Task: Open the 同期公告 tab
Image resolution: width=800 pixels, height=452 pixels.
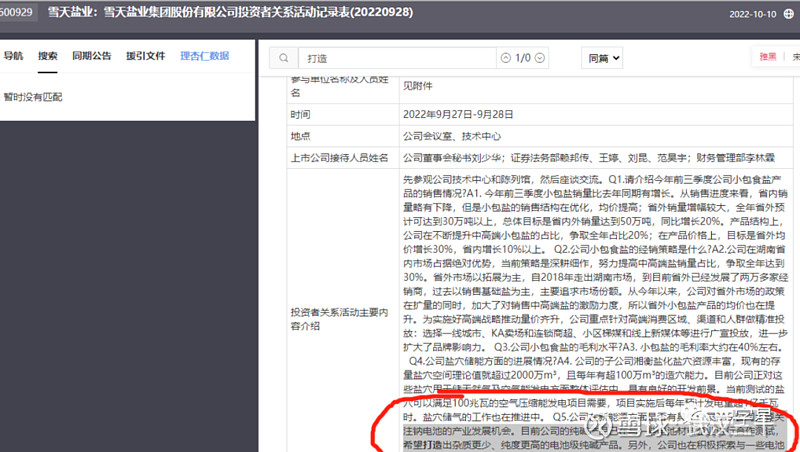Action: tap(92, 56)
